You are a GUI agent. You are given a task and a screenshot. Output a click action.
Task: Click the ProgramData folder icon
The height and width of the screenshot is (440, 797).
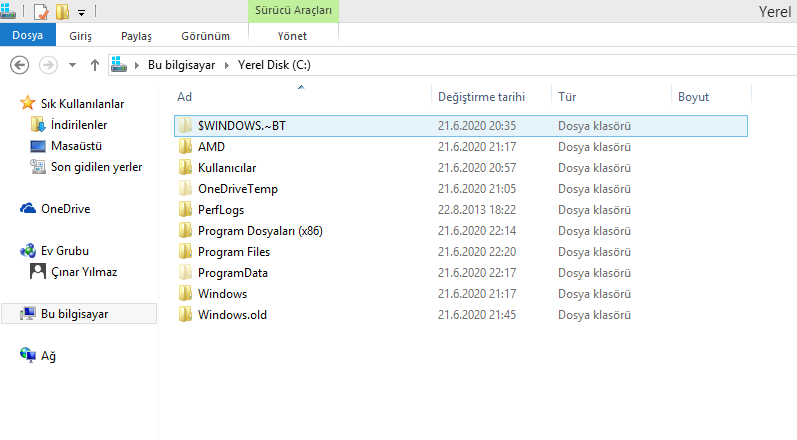(186, 272)
